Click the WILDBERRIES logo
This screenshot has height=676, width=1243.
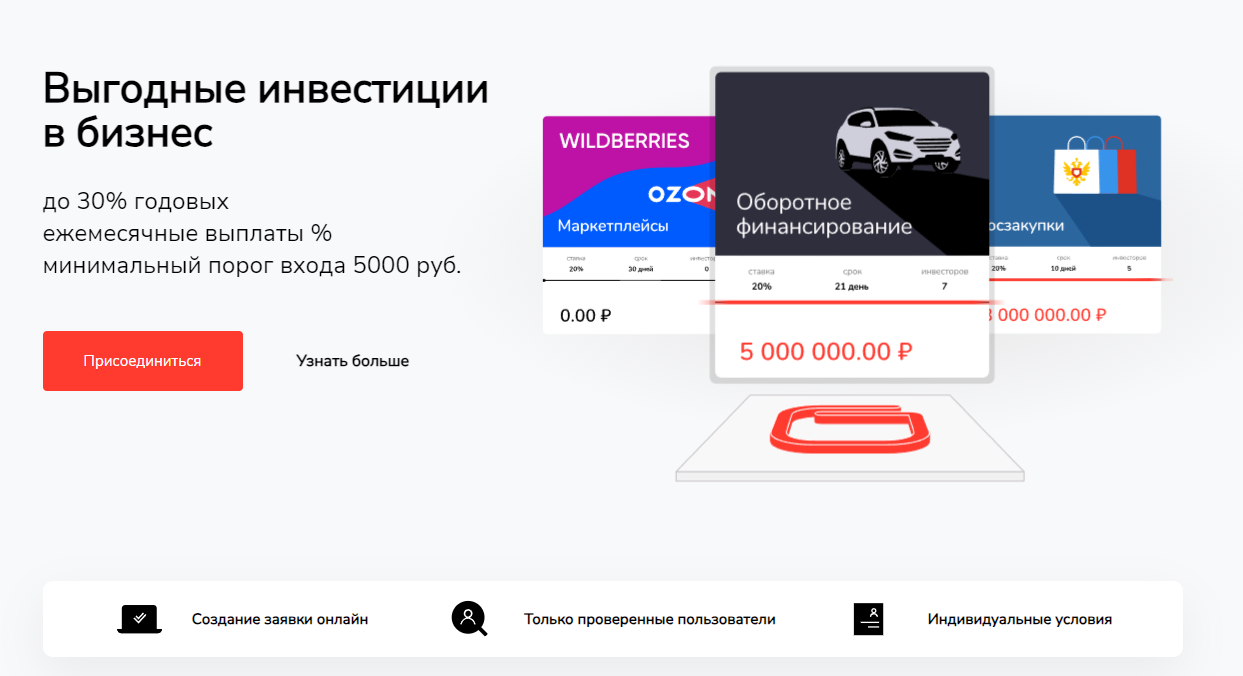pyautogui.click(x=624, y=141)
